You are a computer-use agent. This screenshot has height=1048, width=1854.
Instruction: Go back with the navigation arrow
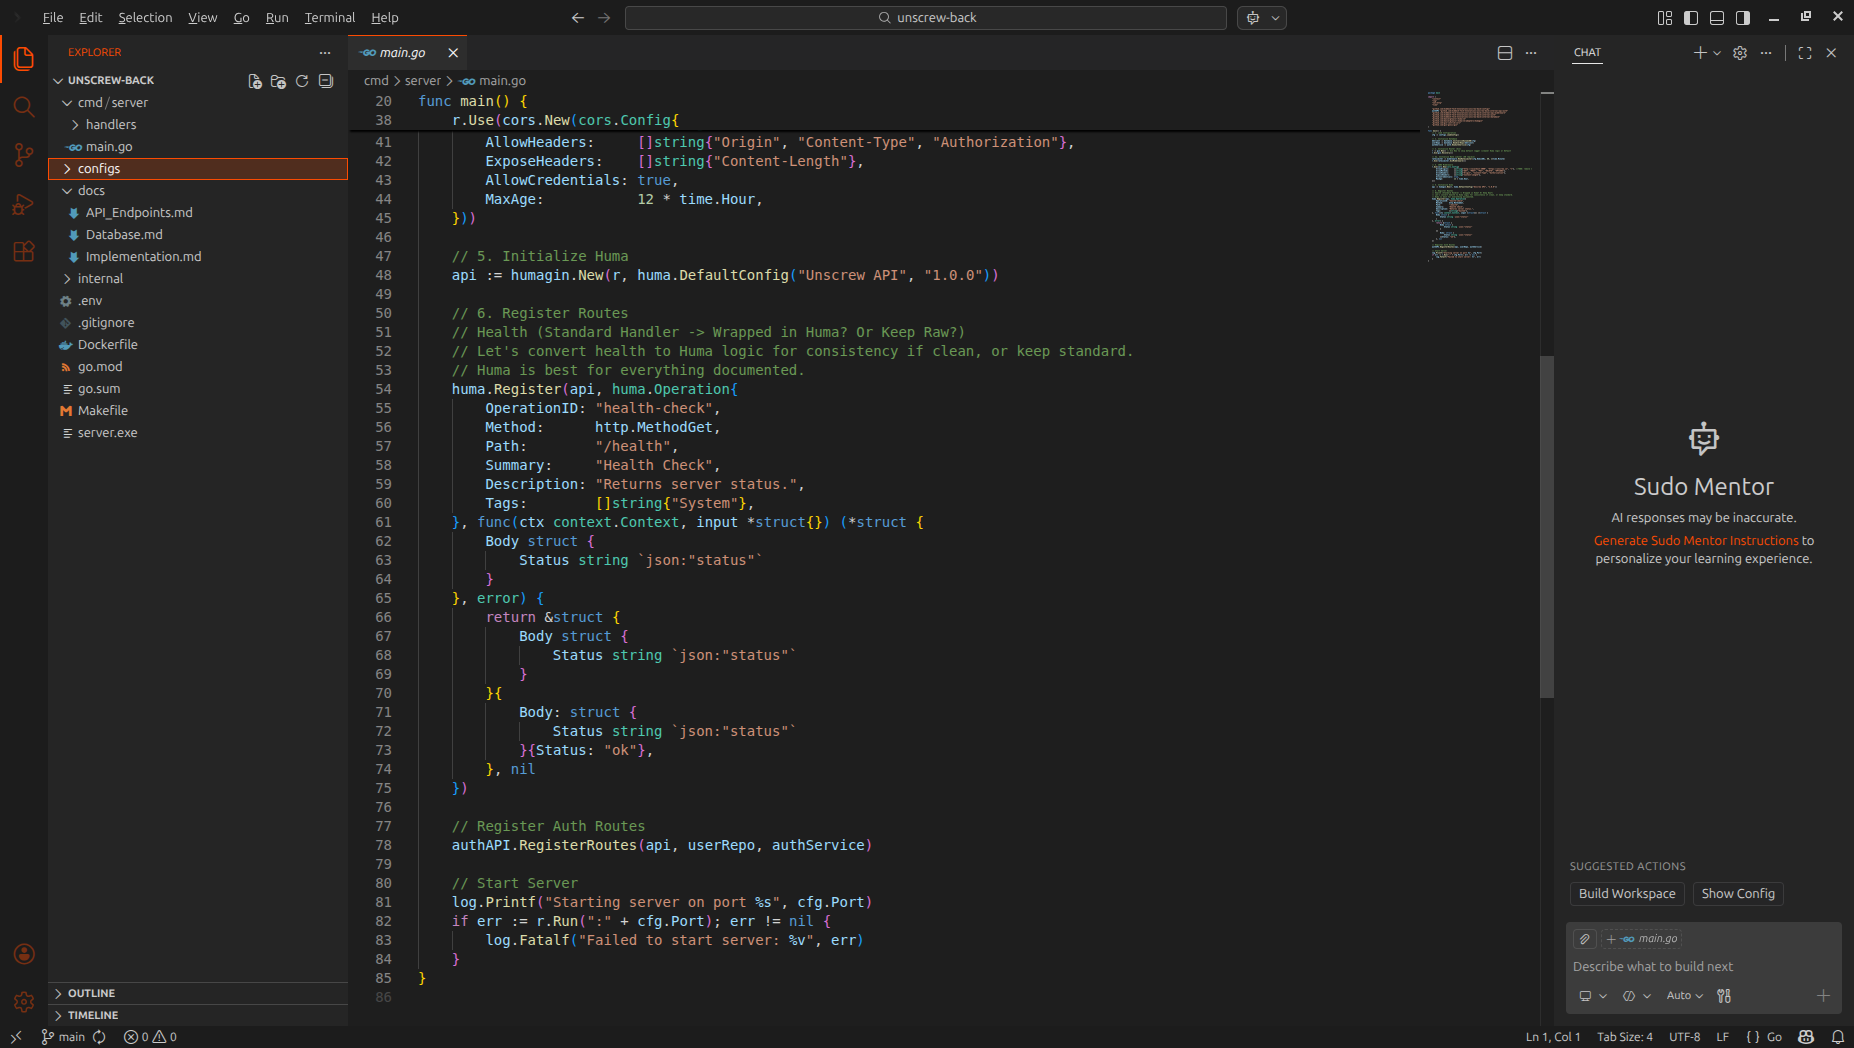[x=578, y=18]
